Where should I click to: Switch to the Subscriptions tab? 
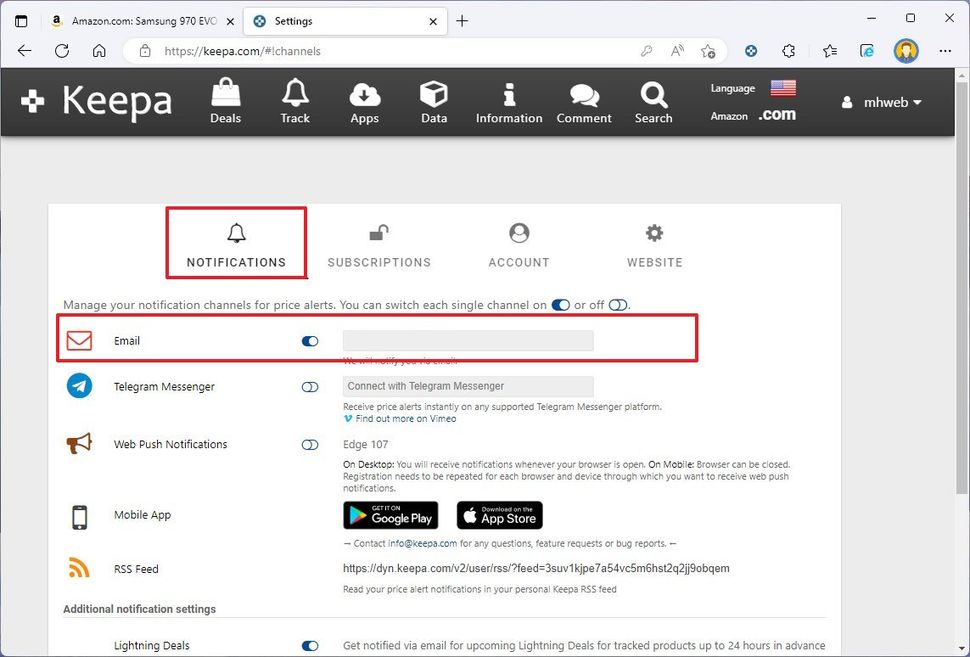click(379, 243)
